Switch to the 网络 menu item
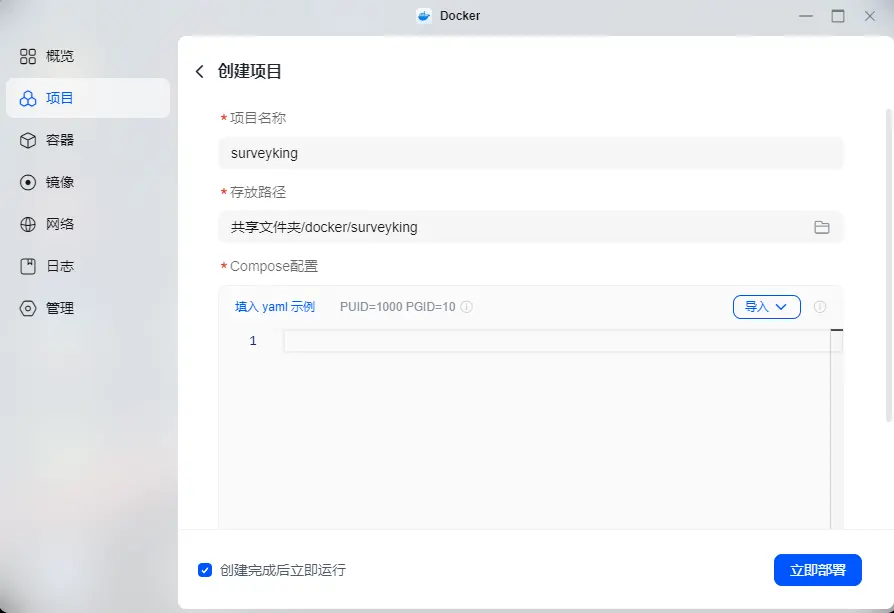The image size is (894, 613). pyautogui.click(x=88, y=224)
